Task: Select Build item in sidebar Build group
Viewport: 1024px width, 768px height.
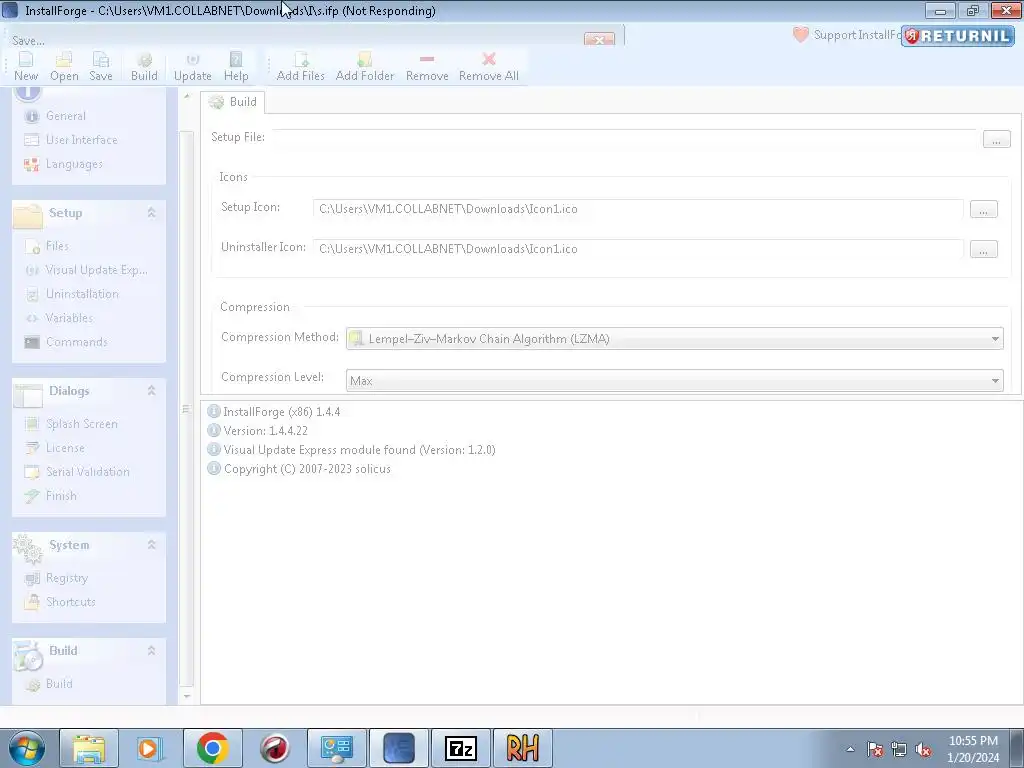Action: point(50,684)
